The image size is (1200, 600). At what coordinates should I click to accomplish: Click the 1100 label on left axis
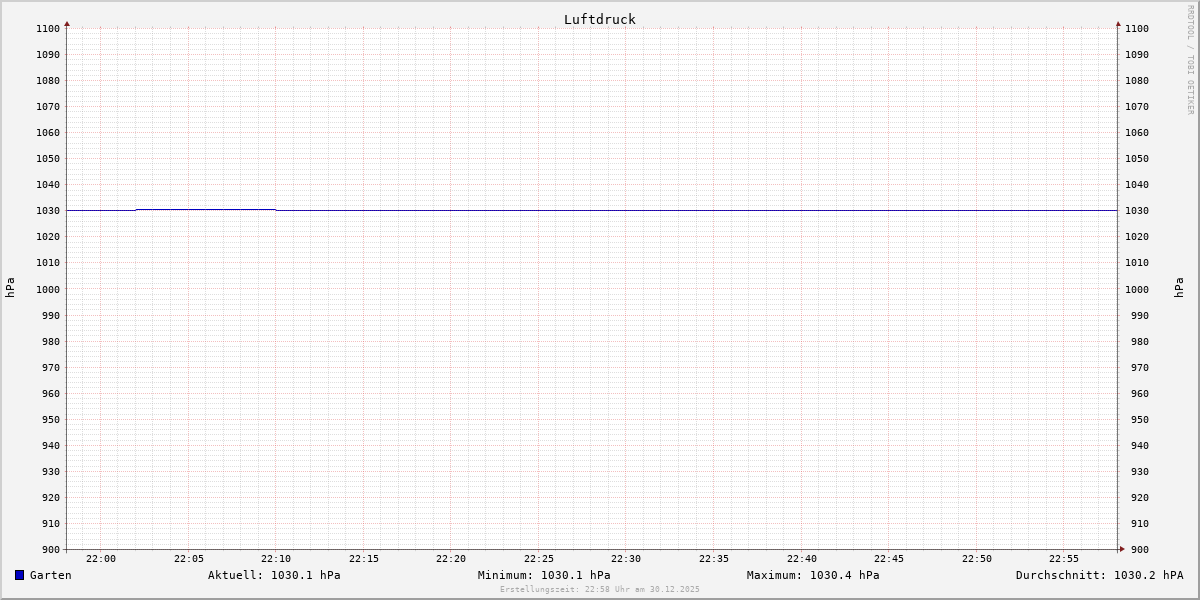[48, 28]
